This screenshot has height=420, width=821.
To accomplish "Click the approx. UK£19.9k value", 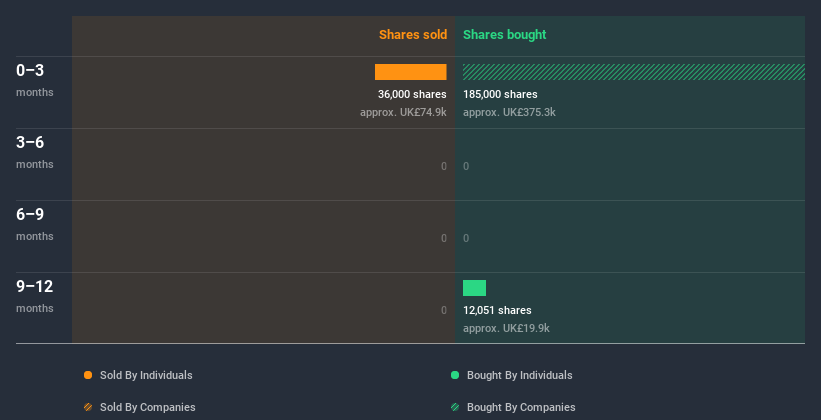I will tap(506, 328).
